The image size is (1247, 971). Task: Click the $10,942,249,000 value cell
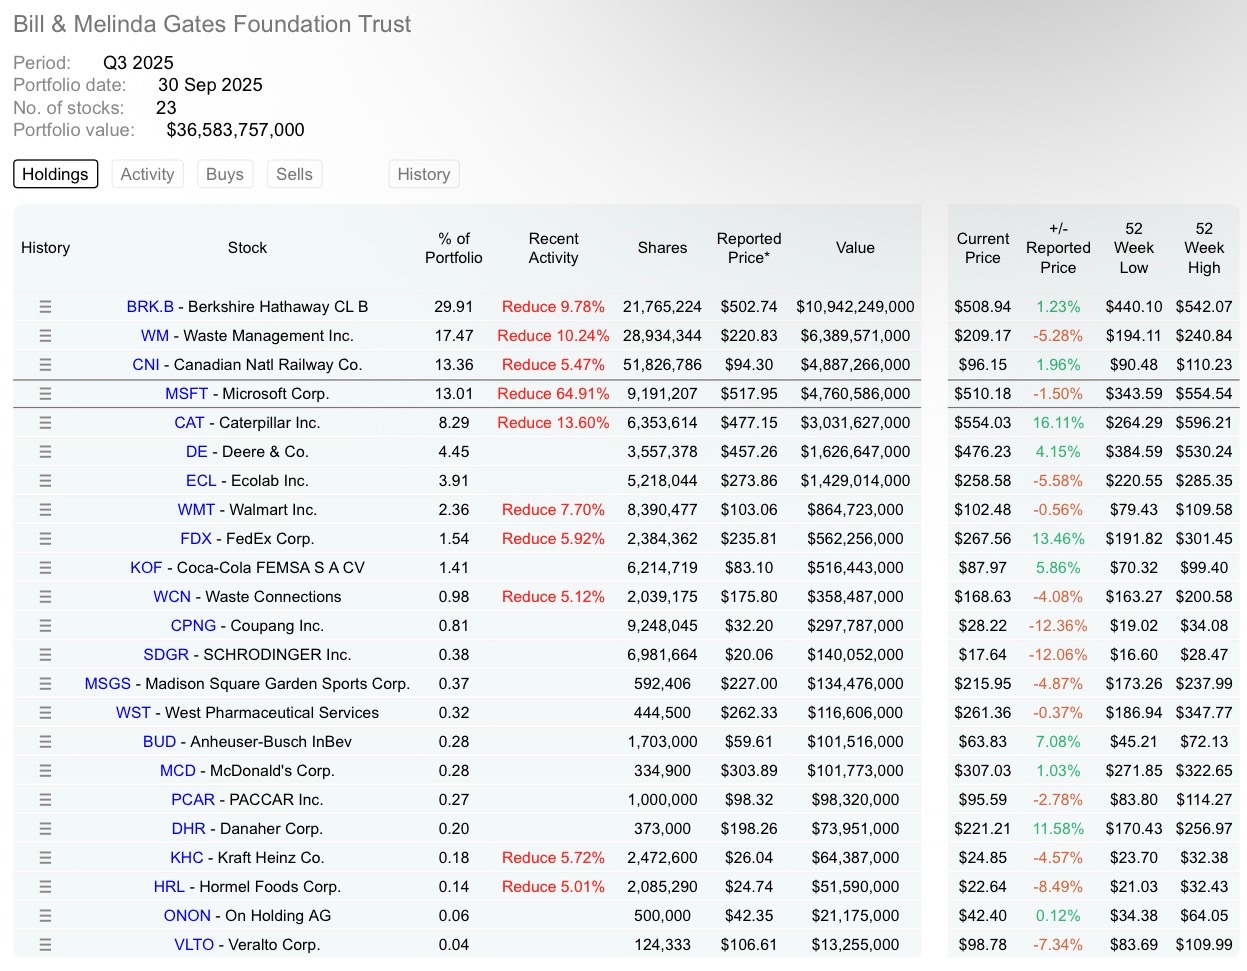tap(855, 307)
